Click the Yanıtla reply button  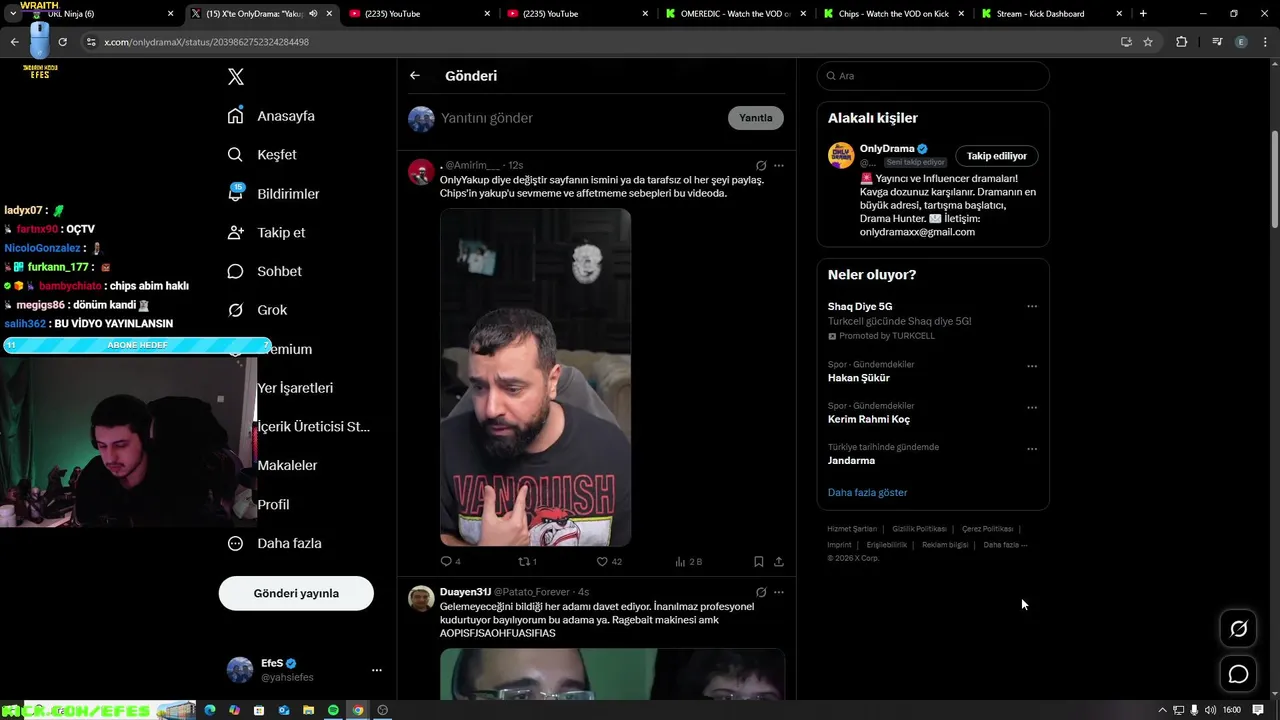[756, 118]
